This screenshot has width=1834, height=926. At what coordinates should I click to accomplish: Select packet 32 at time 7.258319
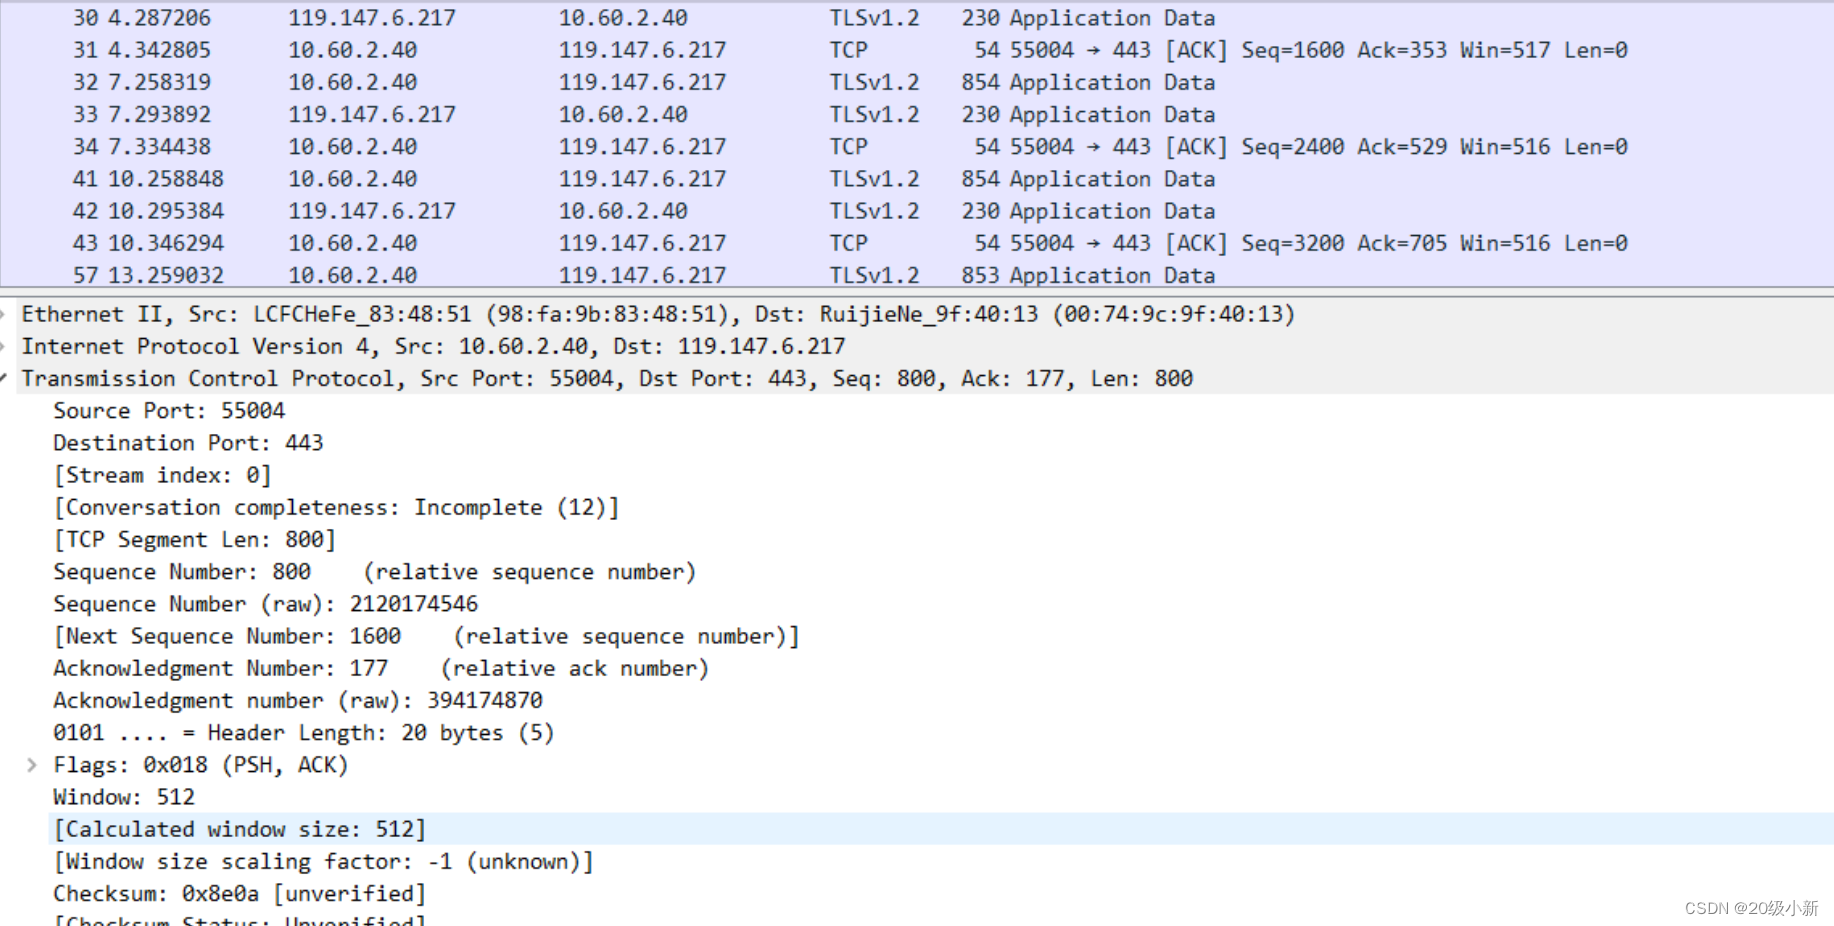pyautogui.click(x=917, y=82)
